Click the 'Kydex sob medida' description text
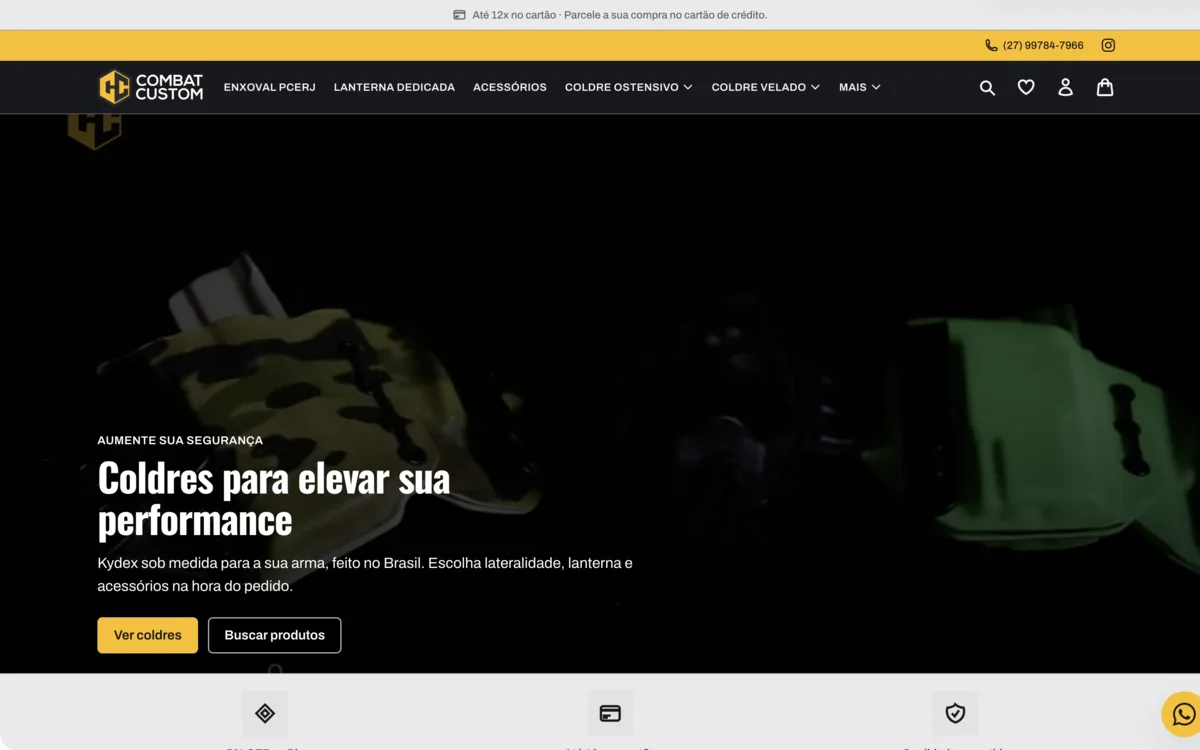Screen dimensions: 1200x750 [x=365, y=574]
